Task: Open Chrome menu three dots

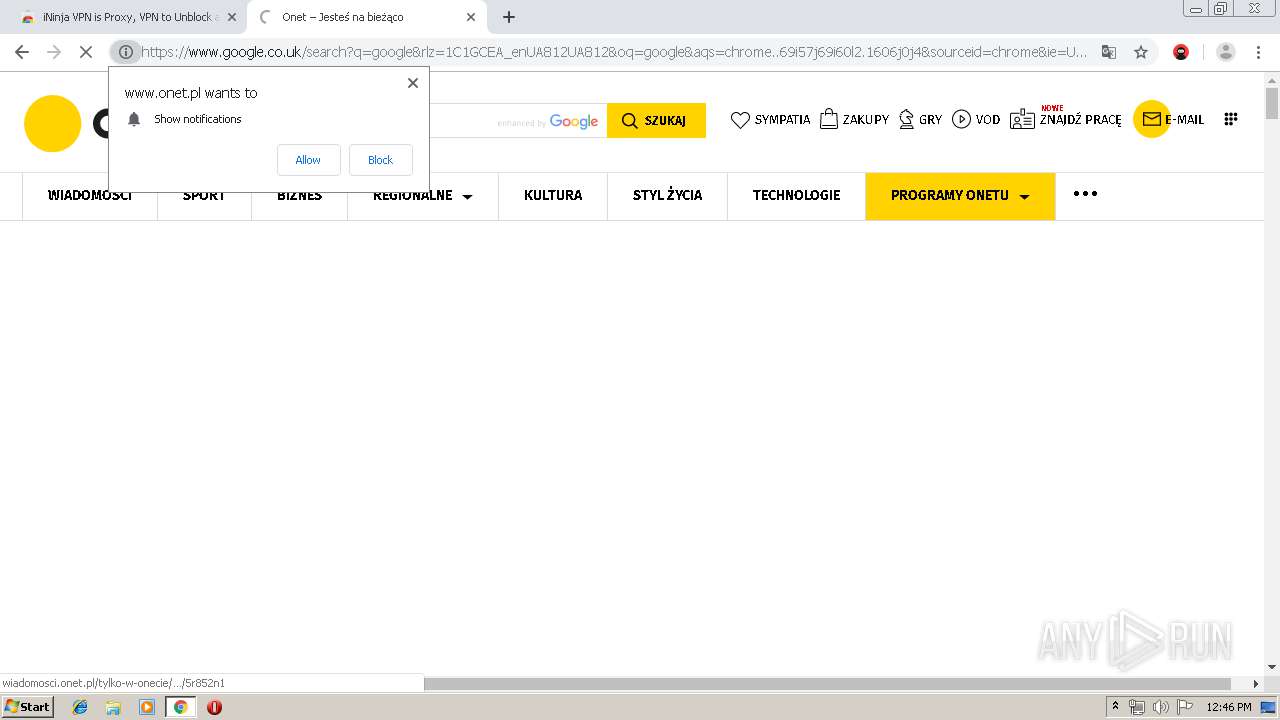Action: 1256,52
